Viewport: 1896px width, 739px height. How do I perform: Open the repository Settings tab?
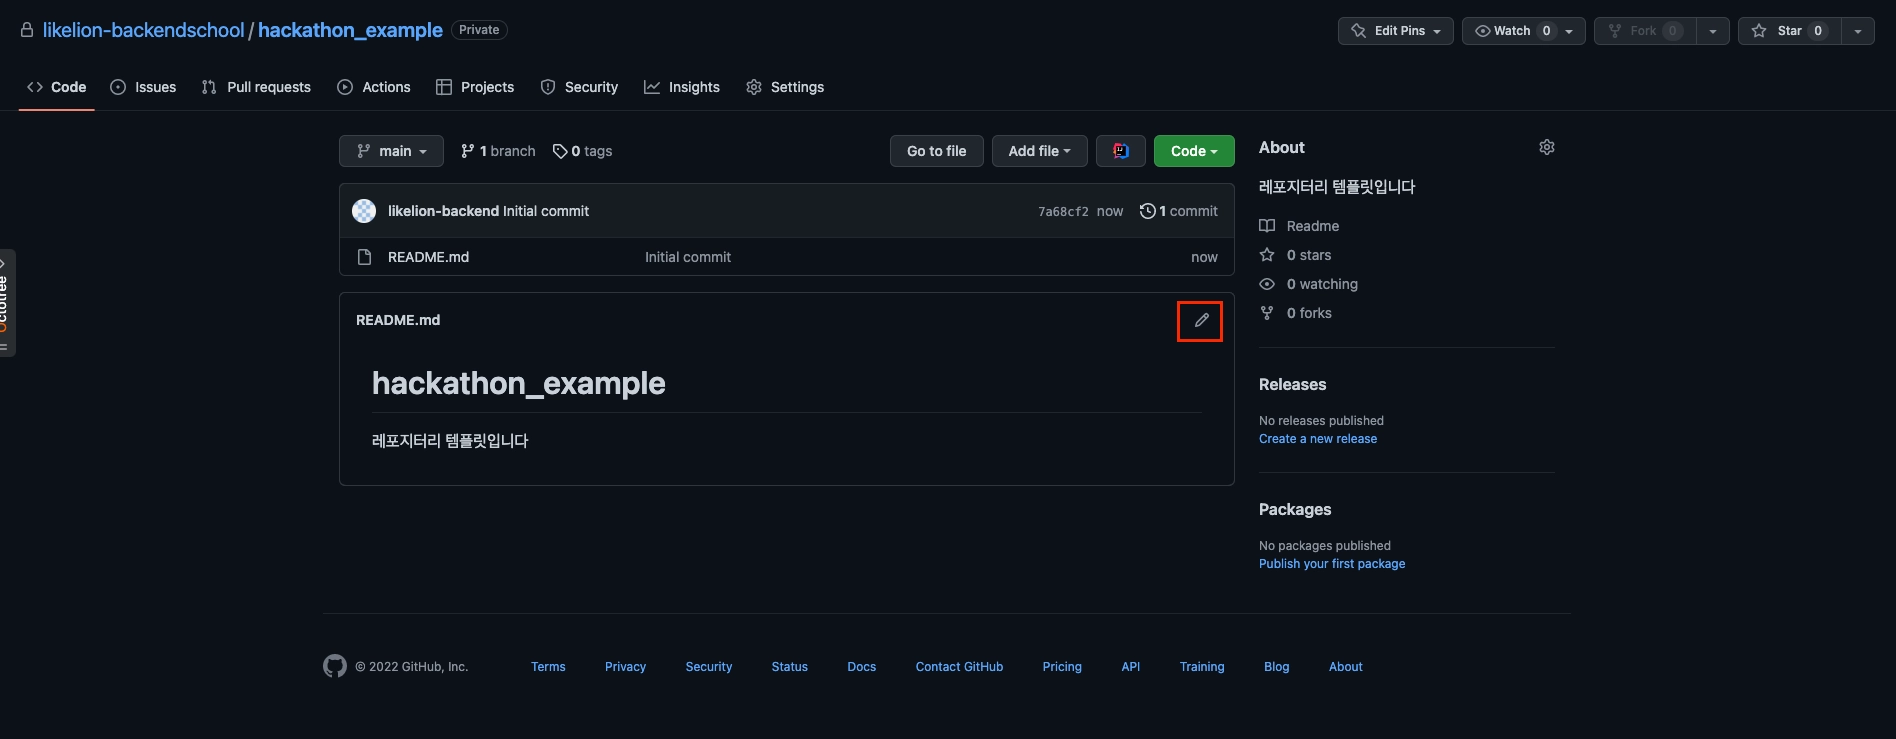[785, 87]
